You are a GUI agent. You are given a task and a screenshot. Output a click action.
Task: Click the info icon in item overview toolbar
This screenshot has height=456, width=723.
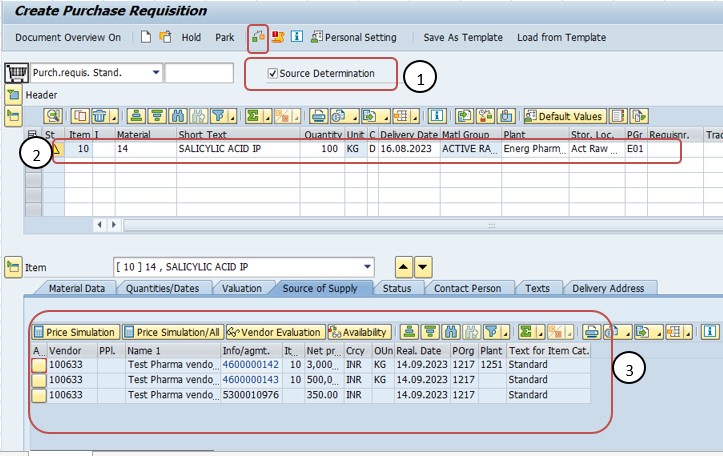coord(436,116)
